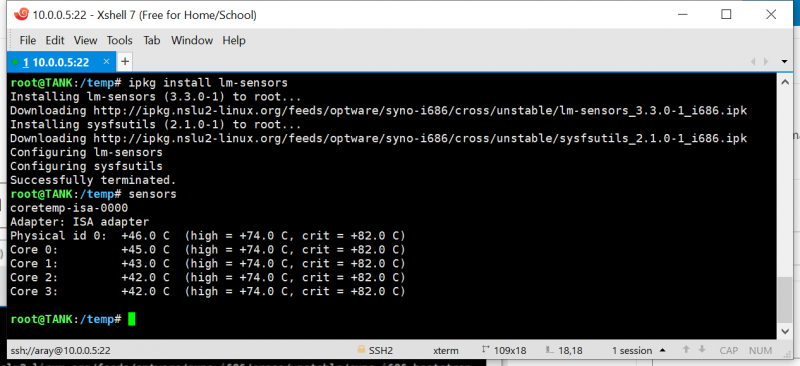800x366 pixels.
Task: Toggle the NUM lock indicator
Action: click(x=760, y=351)
